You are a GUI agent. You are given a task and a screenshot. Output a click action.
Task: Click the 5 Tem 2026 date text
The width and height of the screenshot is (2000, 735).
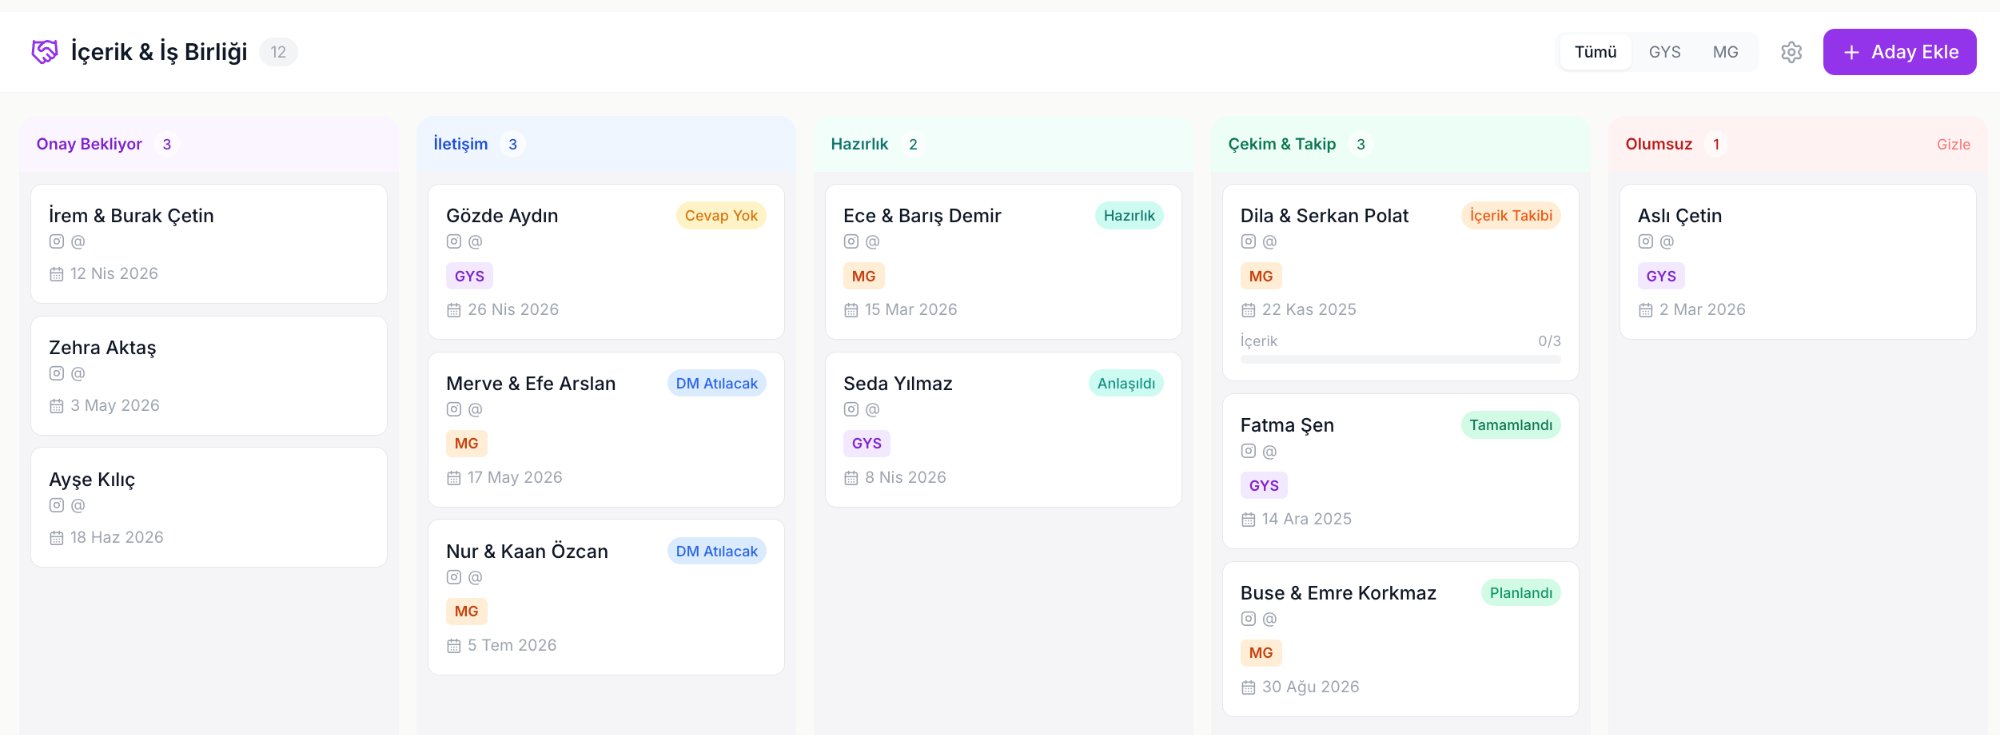point(512,646)
